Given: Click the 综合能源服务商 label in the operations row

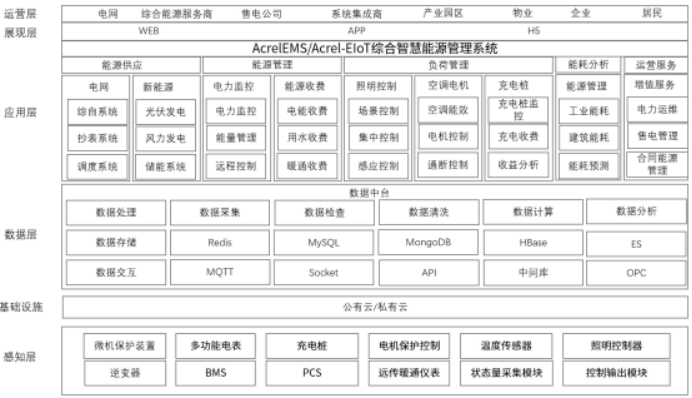Looking at the screenshot, I should 177,14.
